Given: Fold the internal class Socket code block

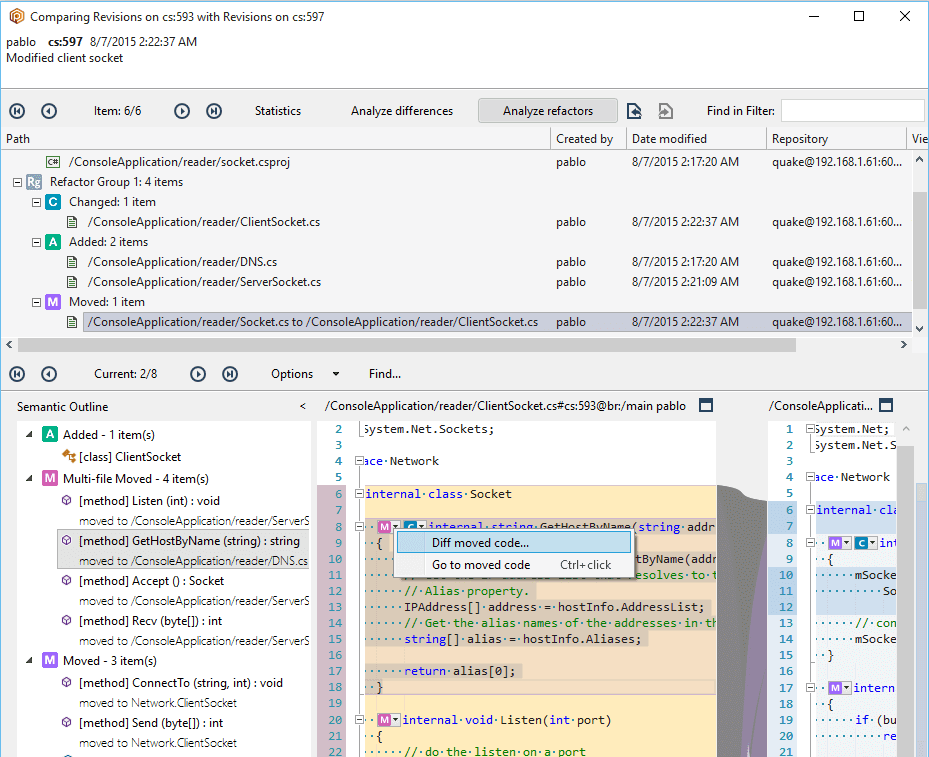Looking at the screenshot, I should [359, 494].
